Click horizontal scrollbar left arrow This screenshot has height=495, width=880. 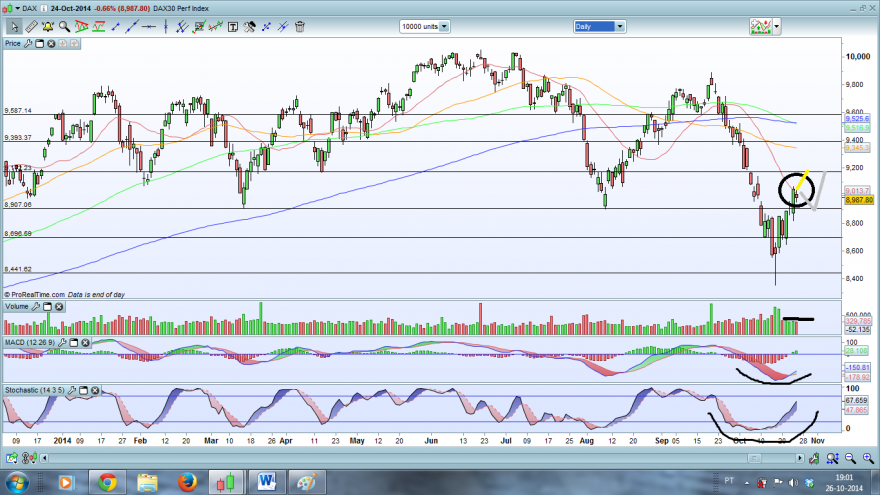44,459
